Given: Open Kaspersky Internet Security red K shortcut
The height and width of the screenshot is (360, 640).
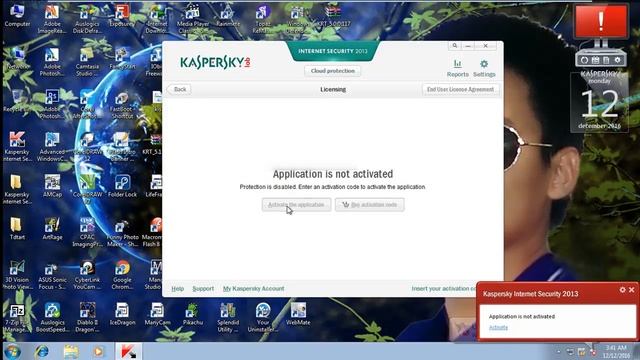Looking at the screenshot, I should click(17, 146).
